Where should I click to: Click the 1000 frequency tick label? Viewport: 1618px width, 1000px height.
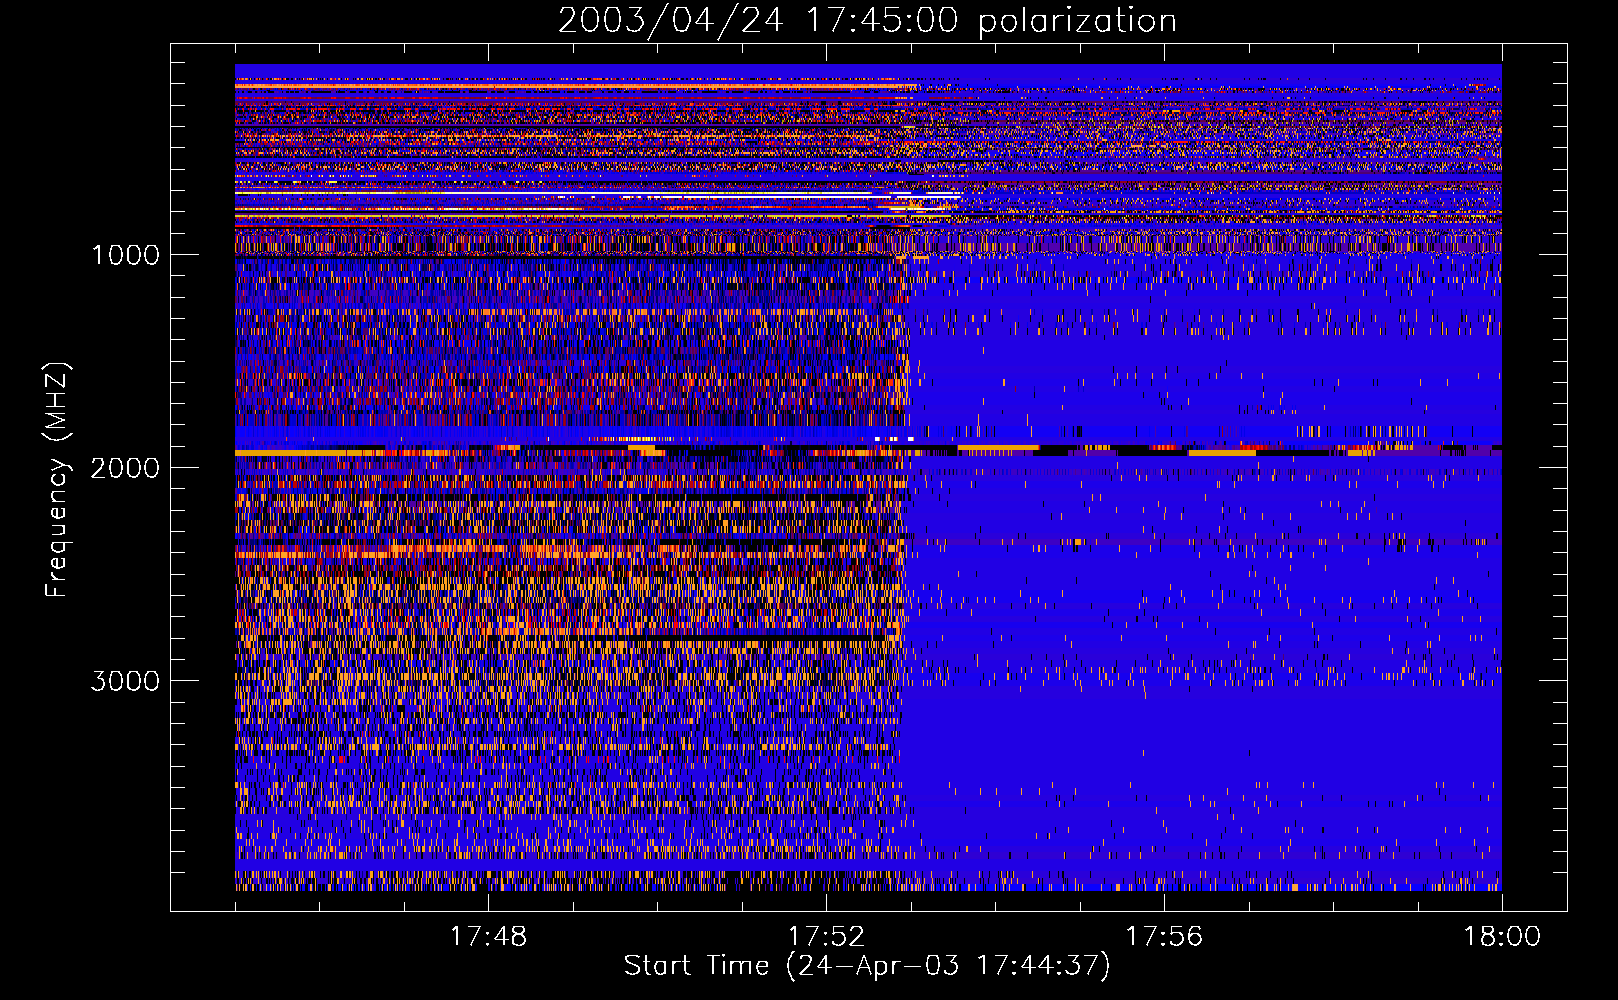pos(126,255)
